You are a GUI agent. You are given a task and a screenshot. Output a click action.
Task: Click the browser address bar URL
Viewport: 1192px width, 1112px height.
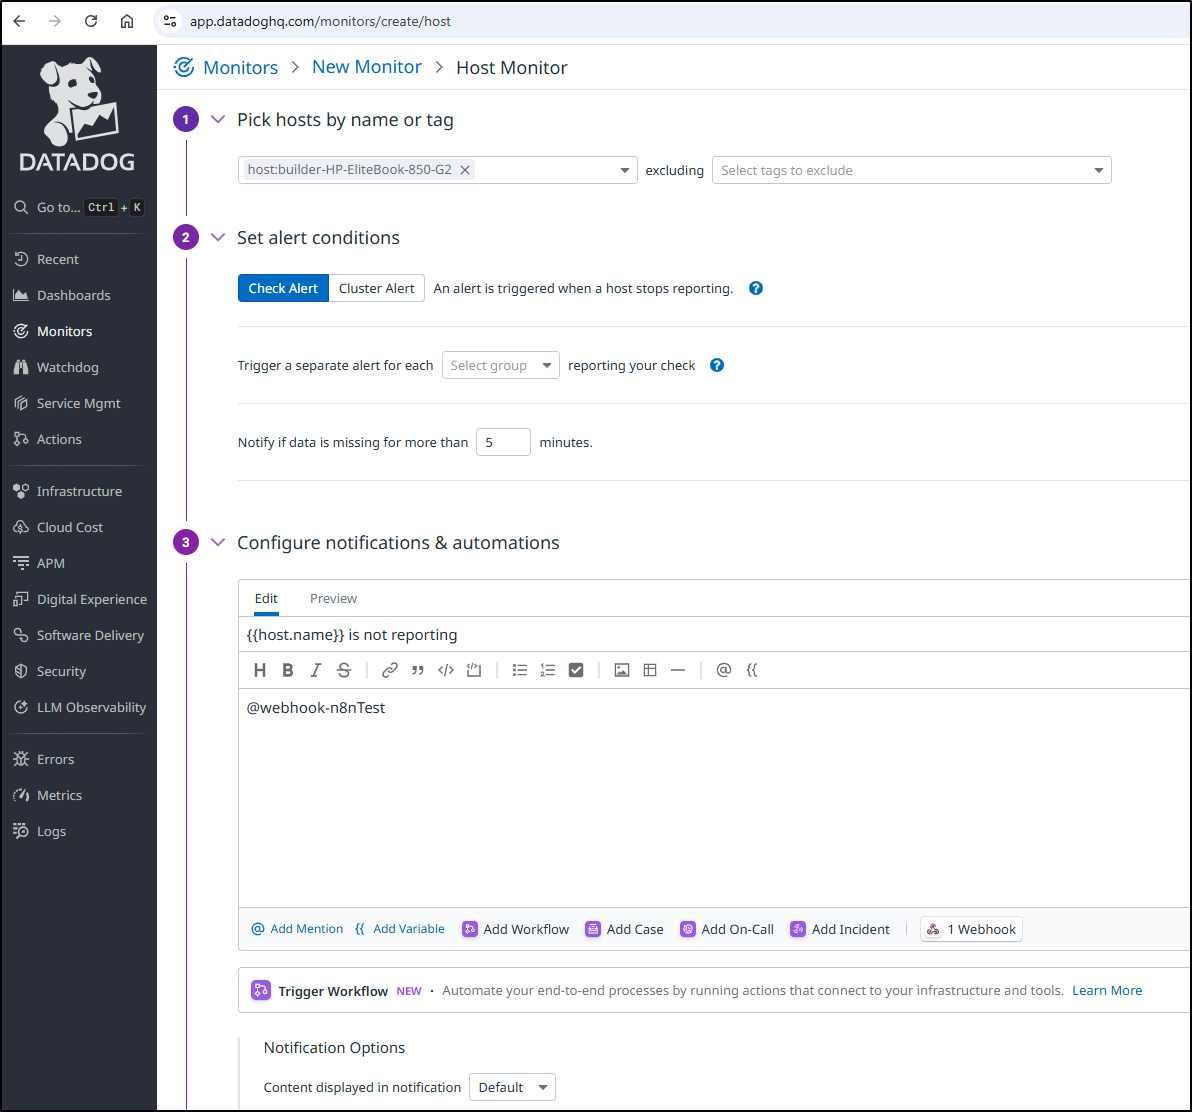320,21
